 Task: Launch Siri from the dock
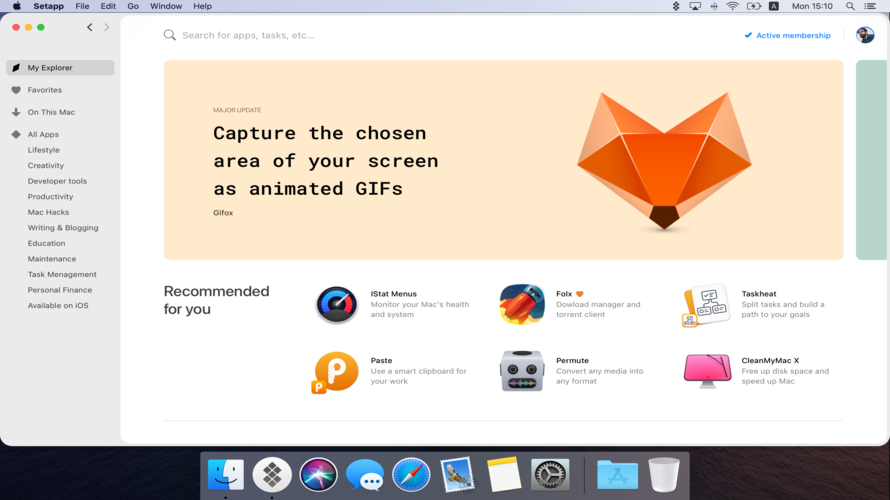[318, 474]
